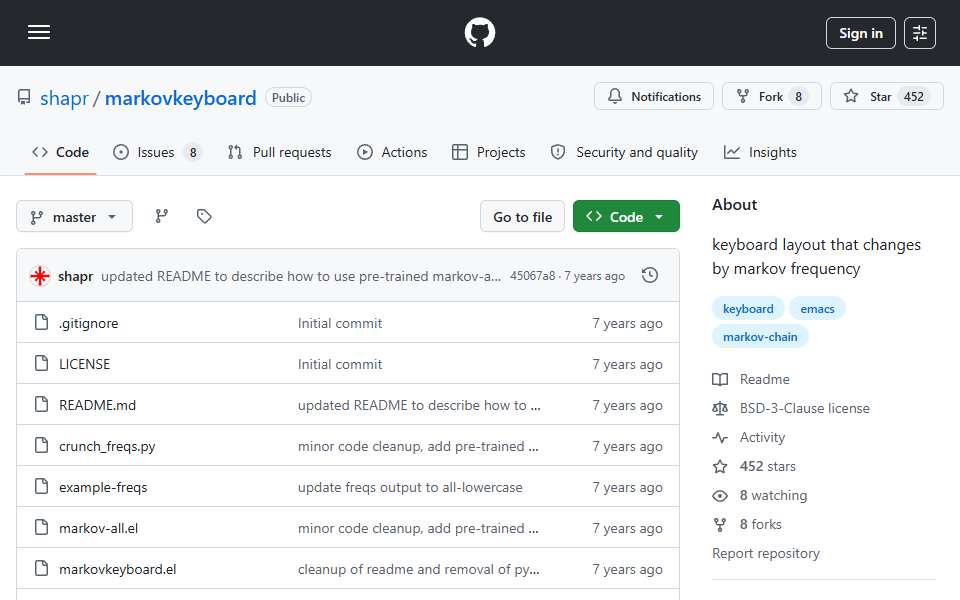Expand the master branch dropdown
The image size is (960, 600).
(x=74, y=217)
